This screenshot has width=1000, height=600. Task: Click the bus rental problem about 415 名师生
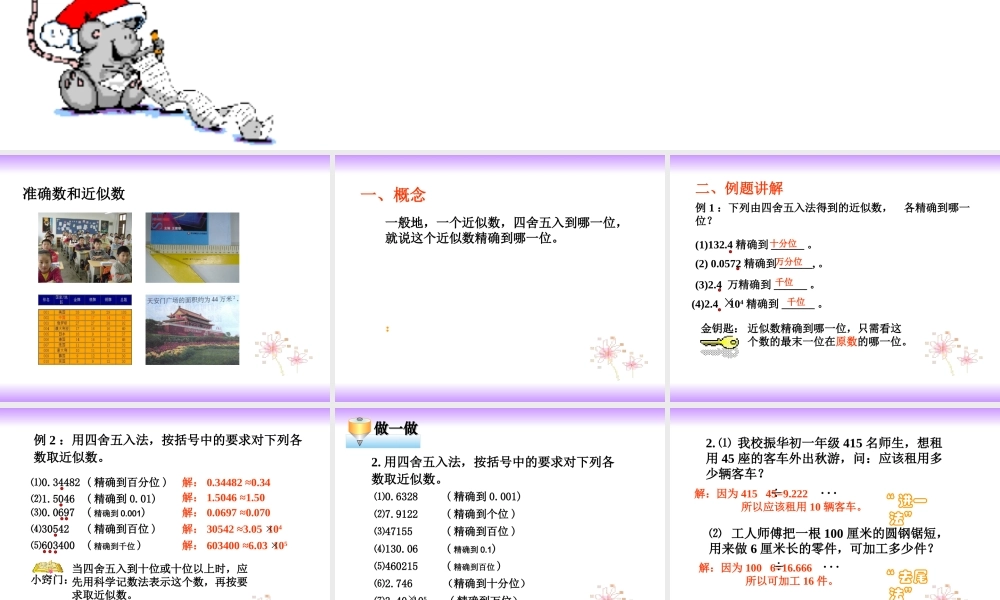tap(824, 458)
